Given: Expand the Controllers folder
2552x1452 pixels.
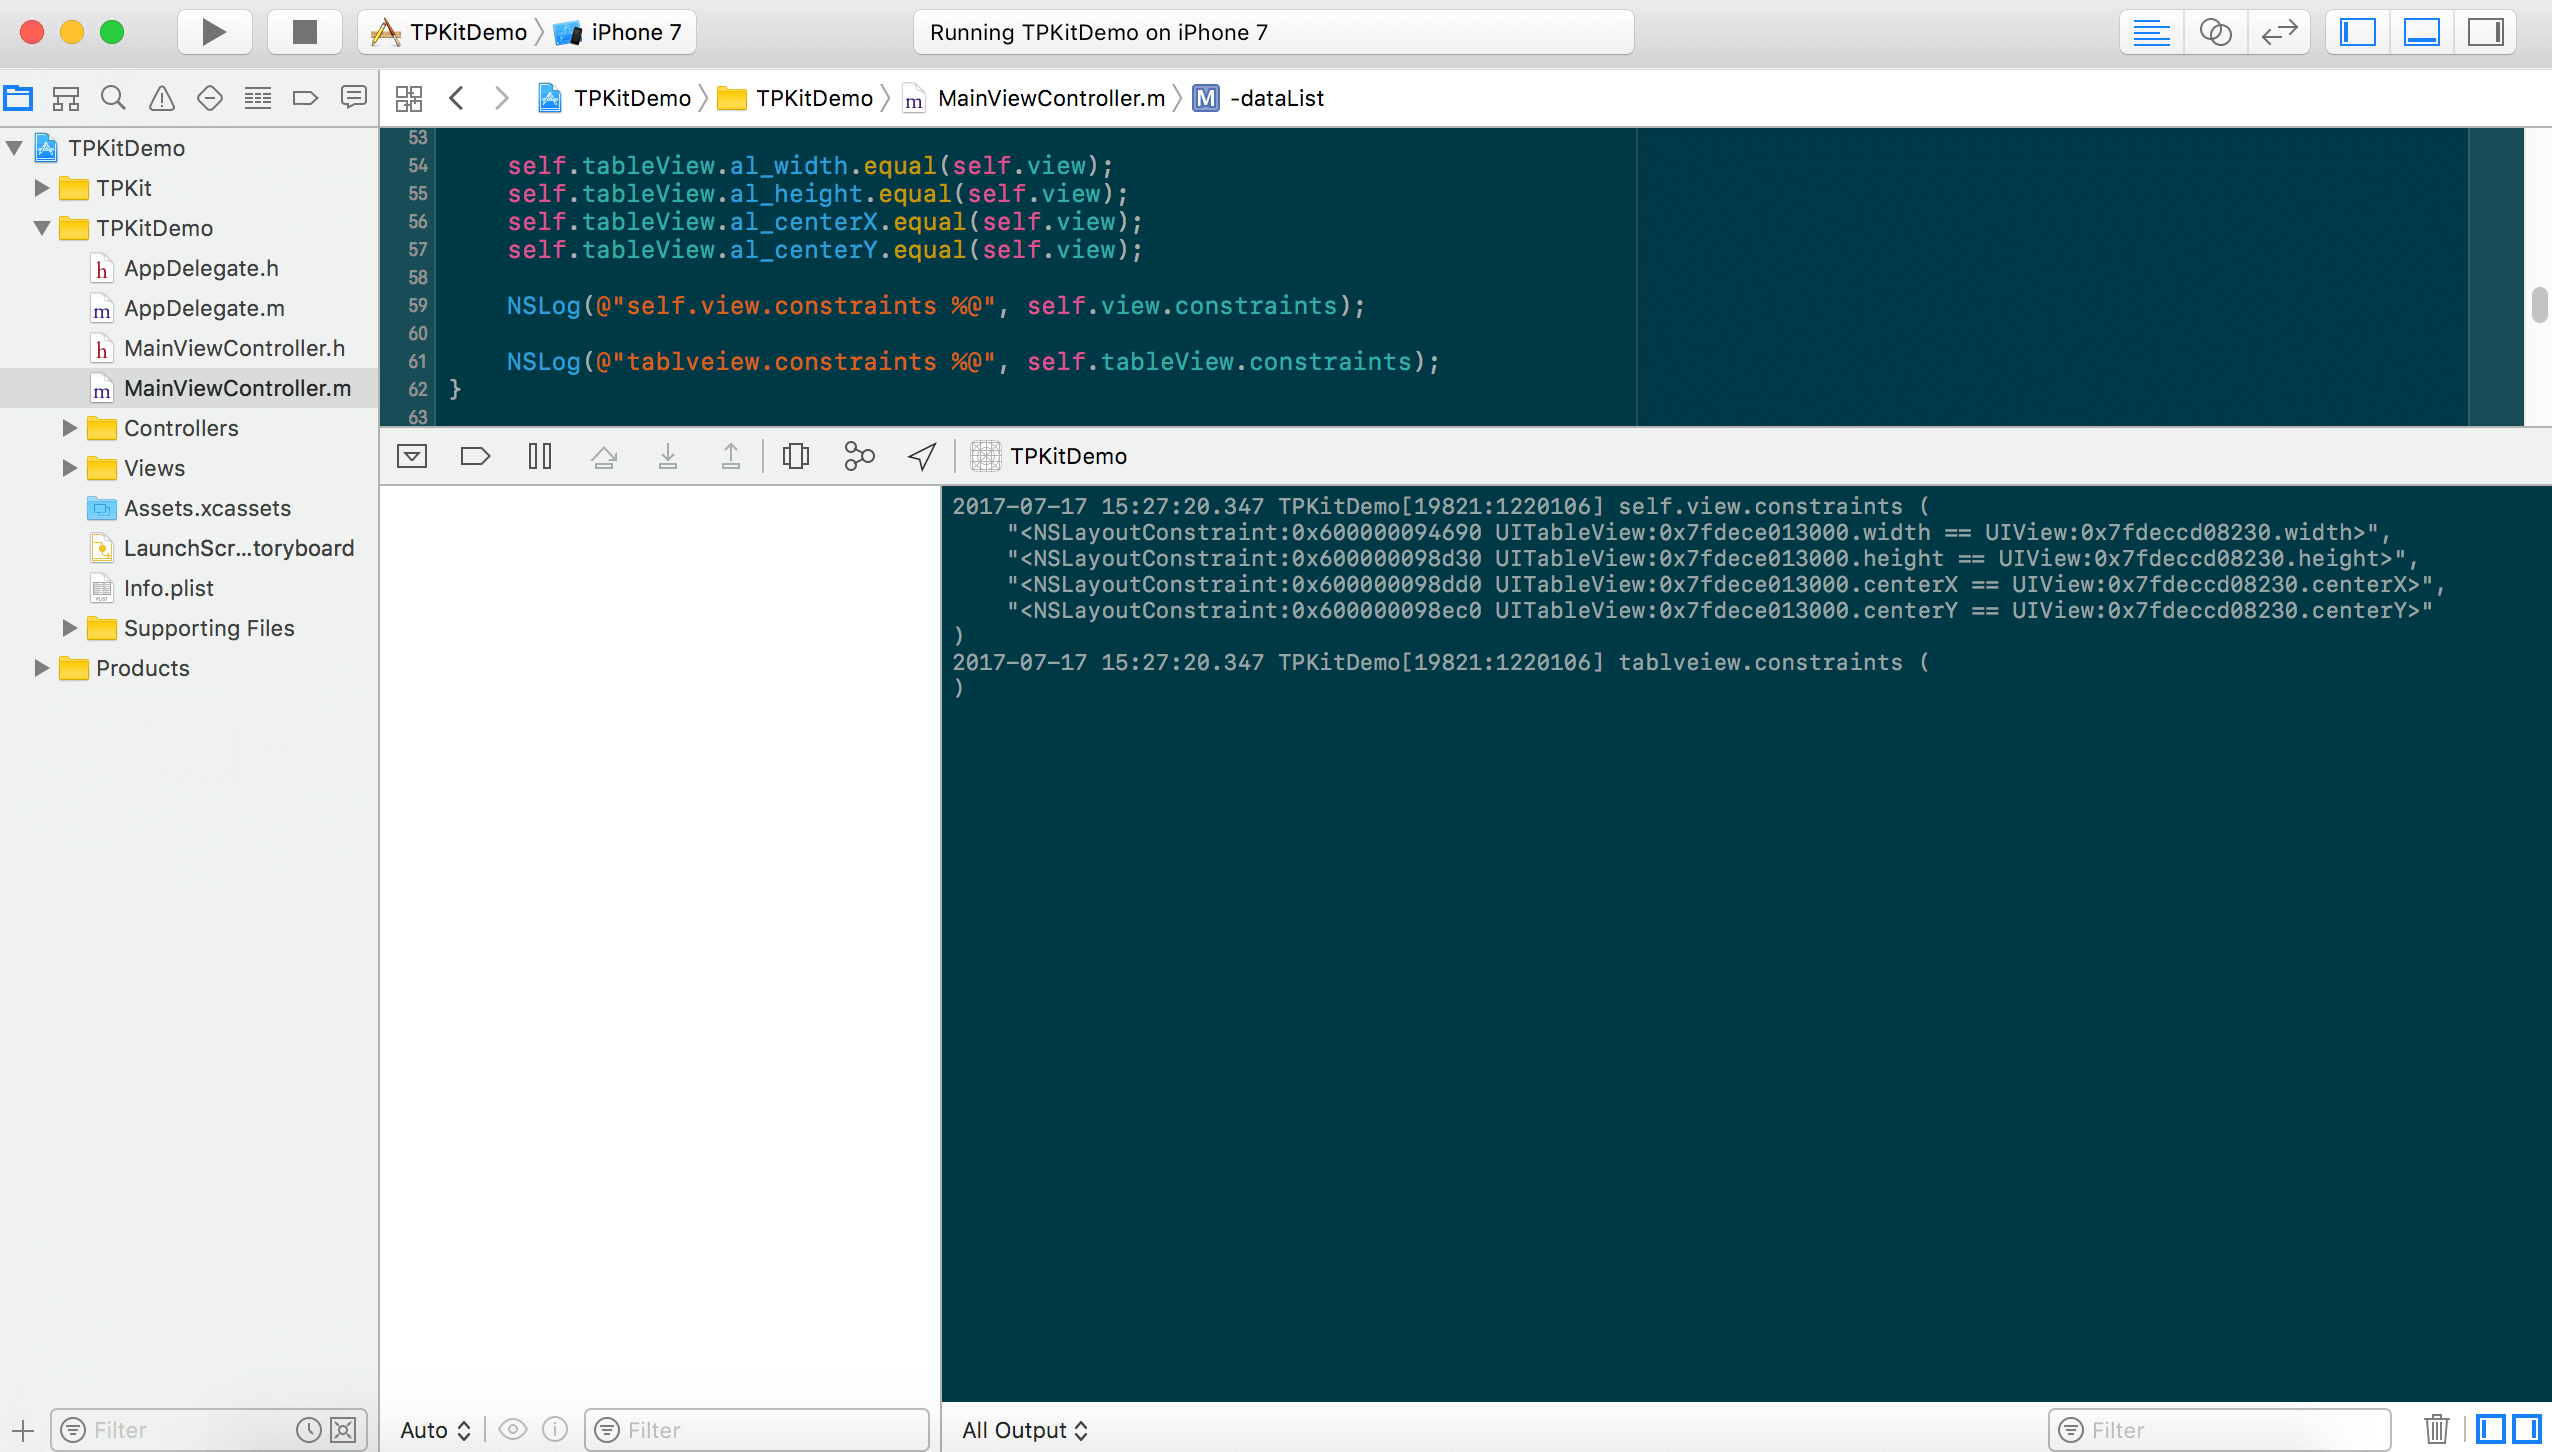Looking at the screenshot, I should click(x=69, y=428).
